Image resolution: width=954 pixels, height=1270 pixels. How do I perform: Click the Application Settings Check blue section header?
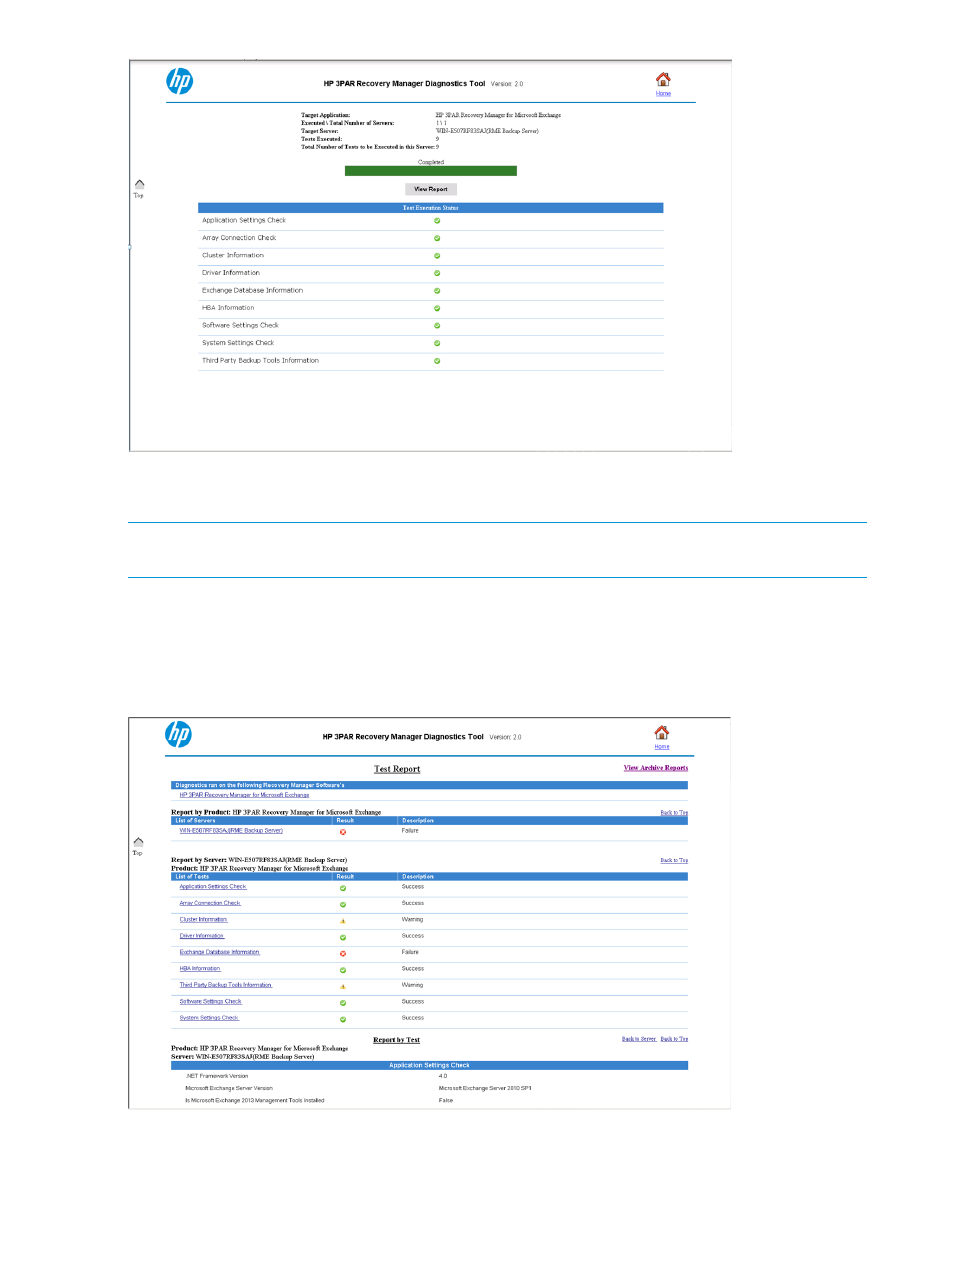(429, 1066)
